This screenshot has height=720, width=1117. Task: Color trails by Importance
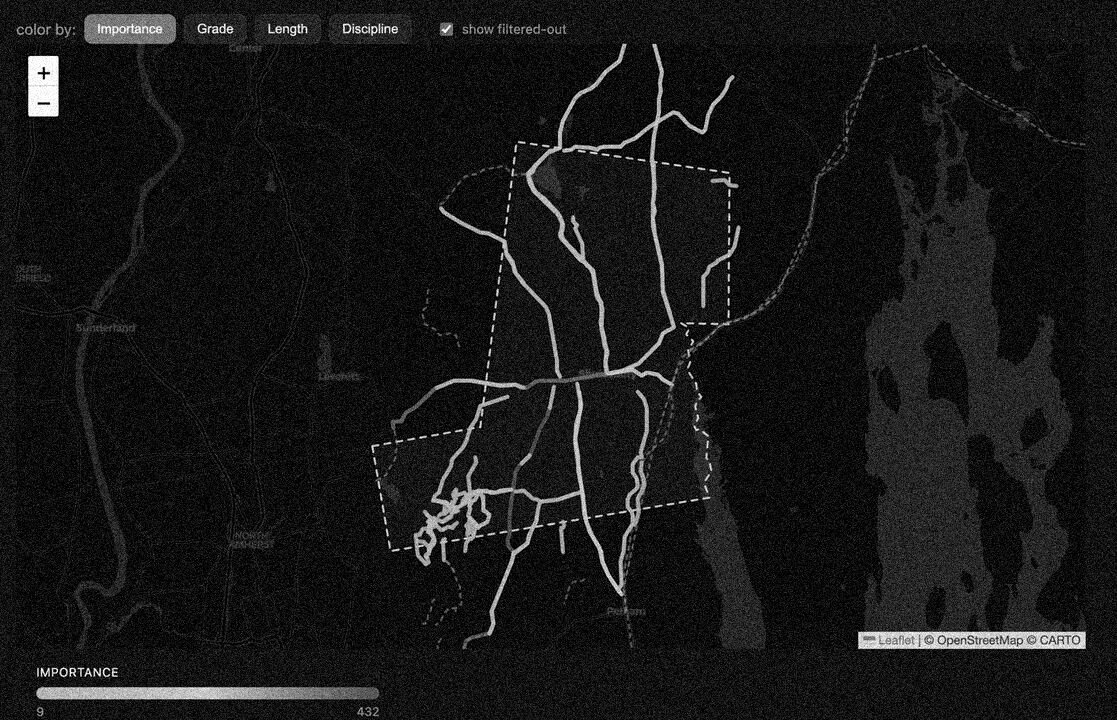click(x=130, y=29)
